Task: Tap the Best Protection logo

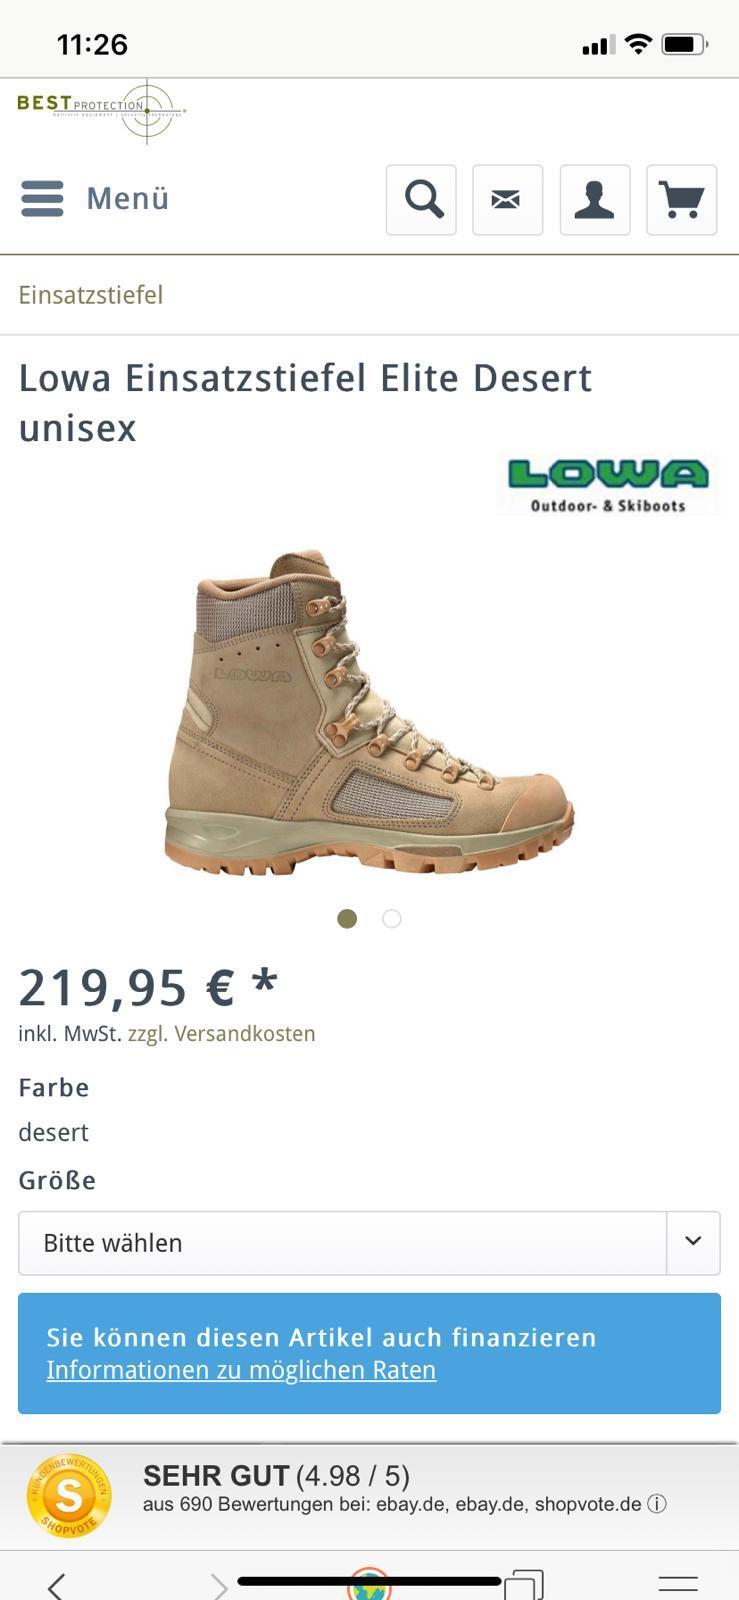Action: pyautogui.click(x=101, y=111)
